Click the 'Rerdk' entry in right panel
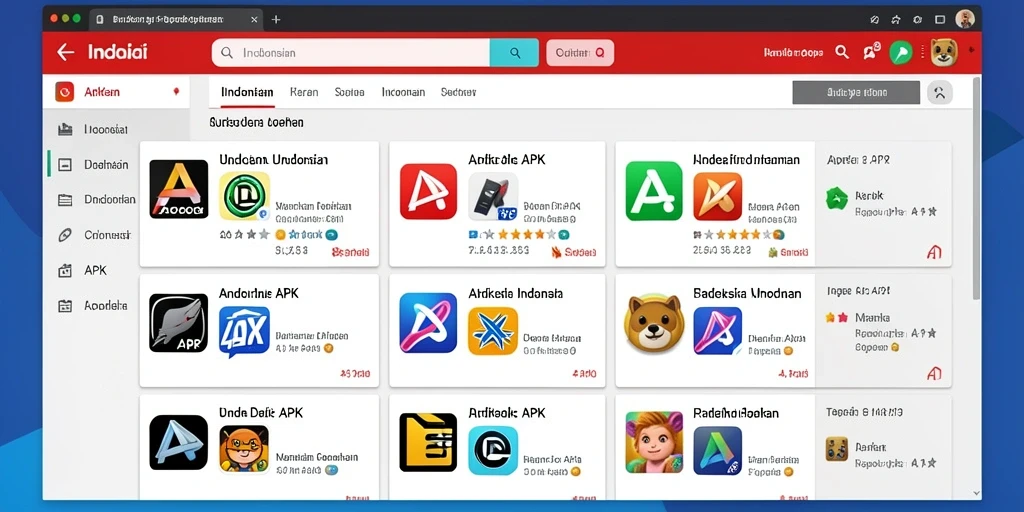Image resolution: width=1024 pixels, height=512 pixels. (869, 195)
